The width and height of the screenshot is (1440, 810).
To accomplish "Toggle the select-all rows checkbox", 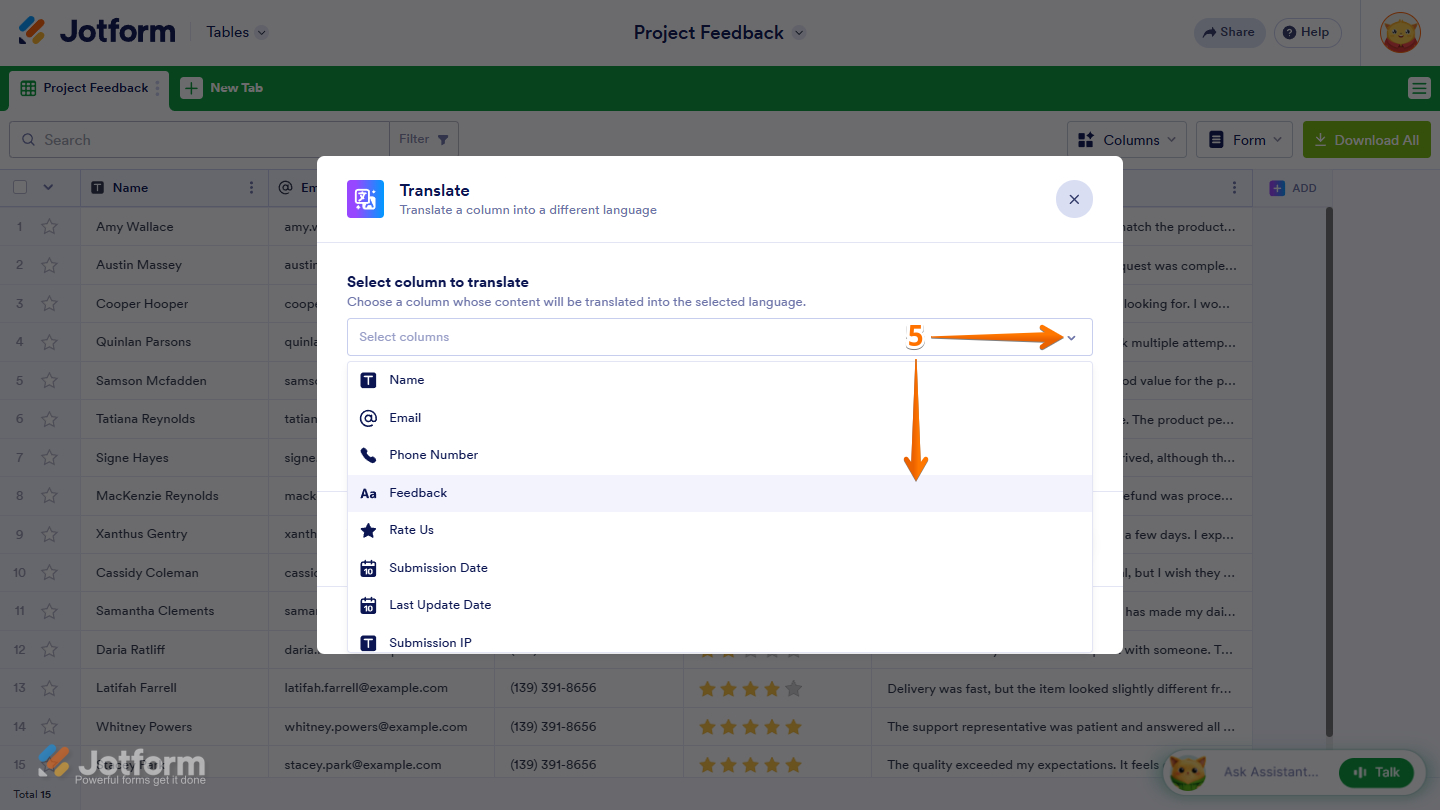I will tap(20, 187).
